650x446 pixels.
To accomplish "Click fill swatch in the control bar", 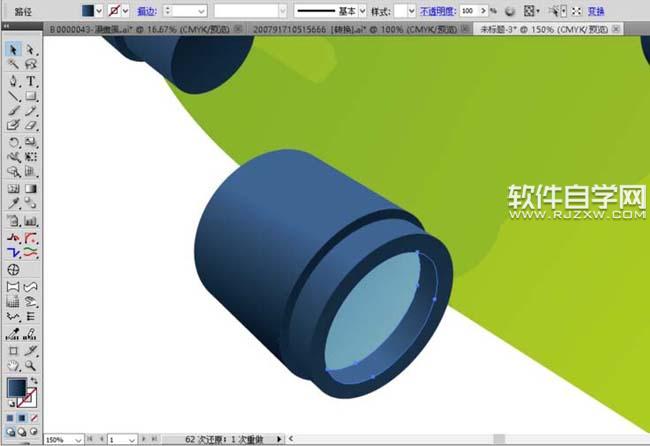I will (88, 11).
